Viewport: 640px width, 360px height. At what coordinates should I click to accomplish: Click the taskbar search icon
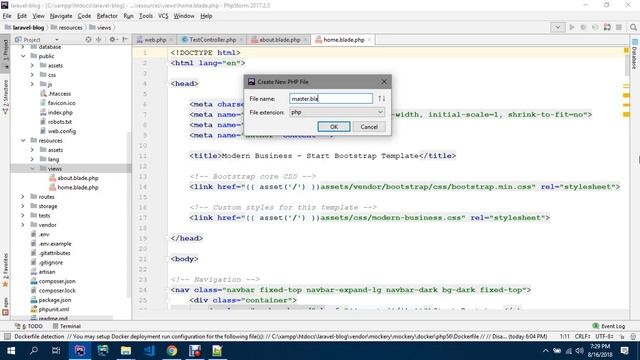34,351
